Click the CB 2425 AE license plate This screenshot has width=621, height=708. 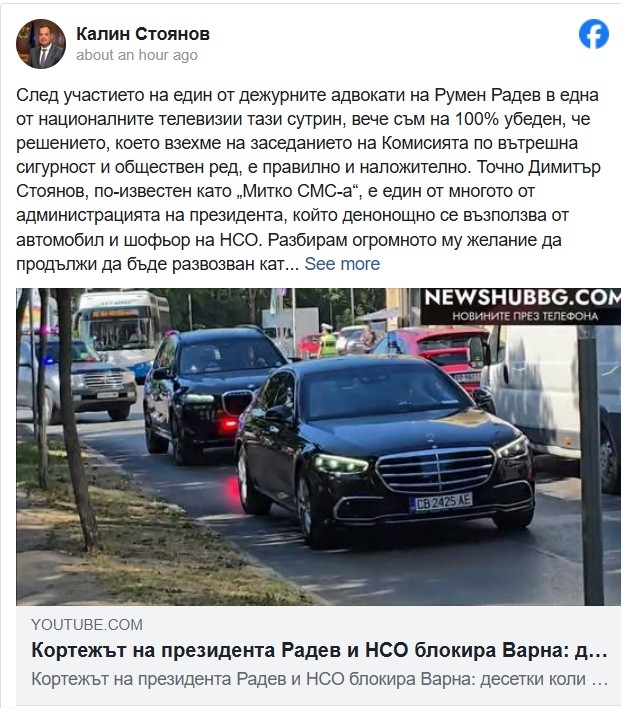pyautogui.click(x=441, y=502)
